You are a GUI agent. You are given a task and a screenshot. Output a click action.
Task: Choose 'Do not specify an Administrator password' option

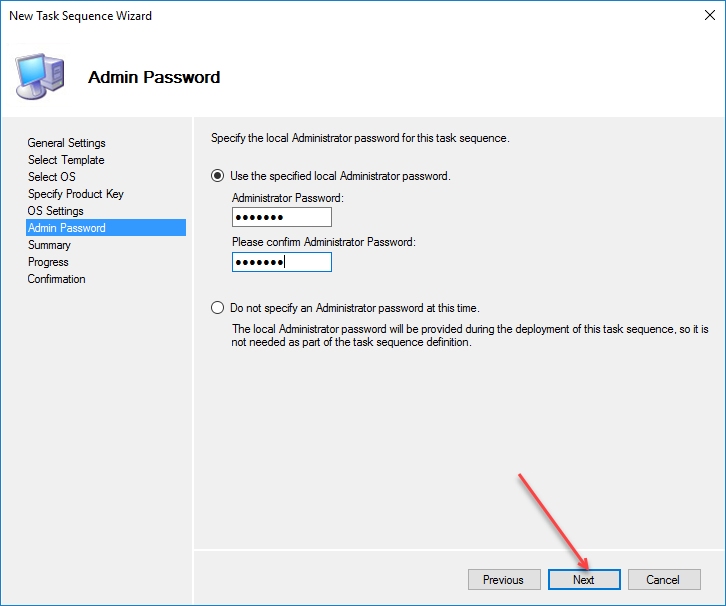(x=218, y=308)
